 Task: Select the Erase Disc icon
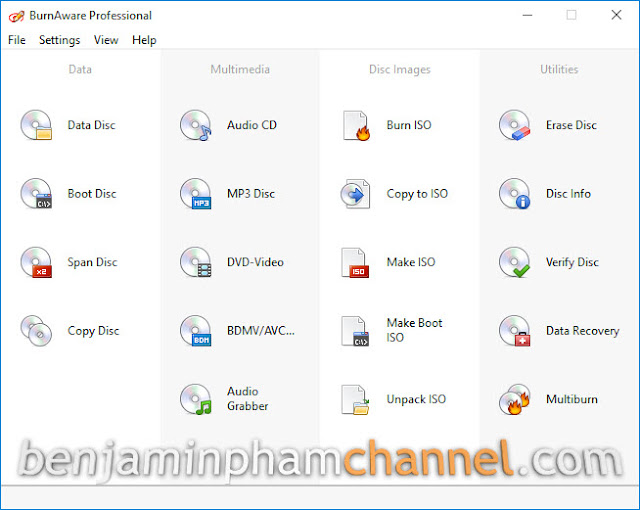(515, 125)
